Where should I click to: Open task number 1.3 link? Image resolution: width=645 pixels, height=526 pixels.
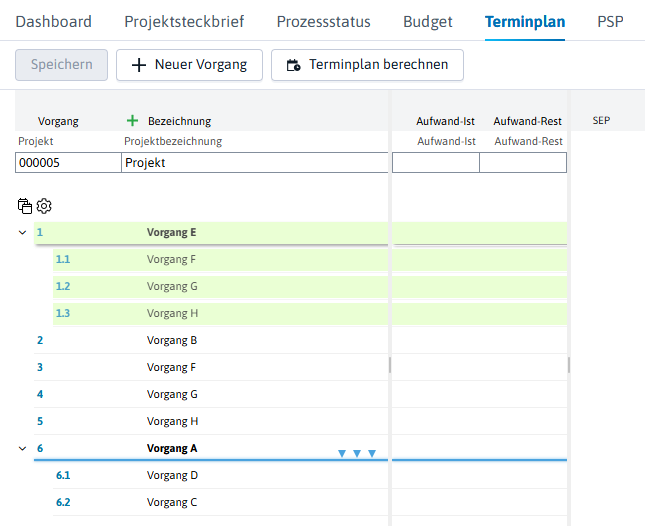pos(63,313)
